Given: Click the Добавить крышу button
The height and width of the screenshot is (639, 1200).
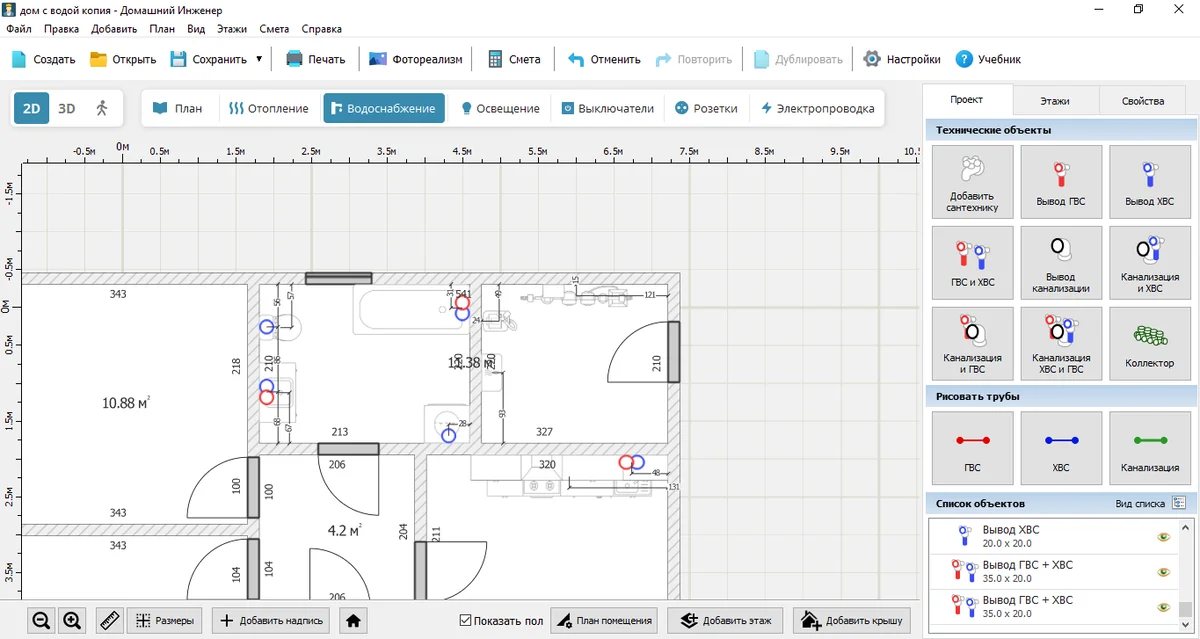Looking at the screenshot, I should (853, 620).
